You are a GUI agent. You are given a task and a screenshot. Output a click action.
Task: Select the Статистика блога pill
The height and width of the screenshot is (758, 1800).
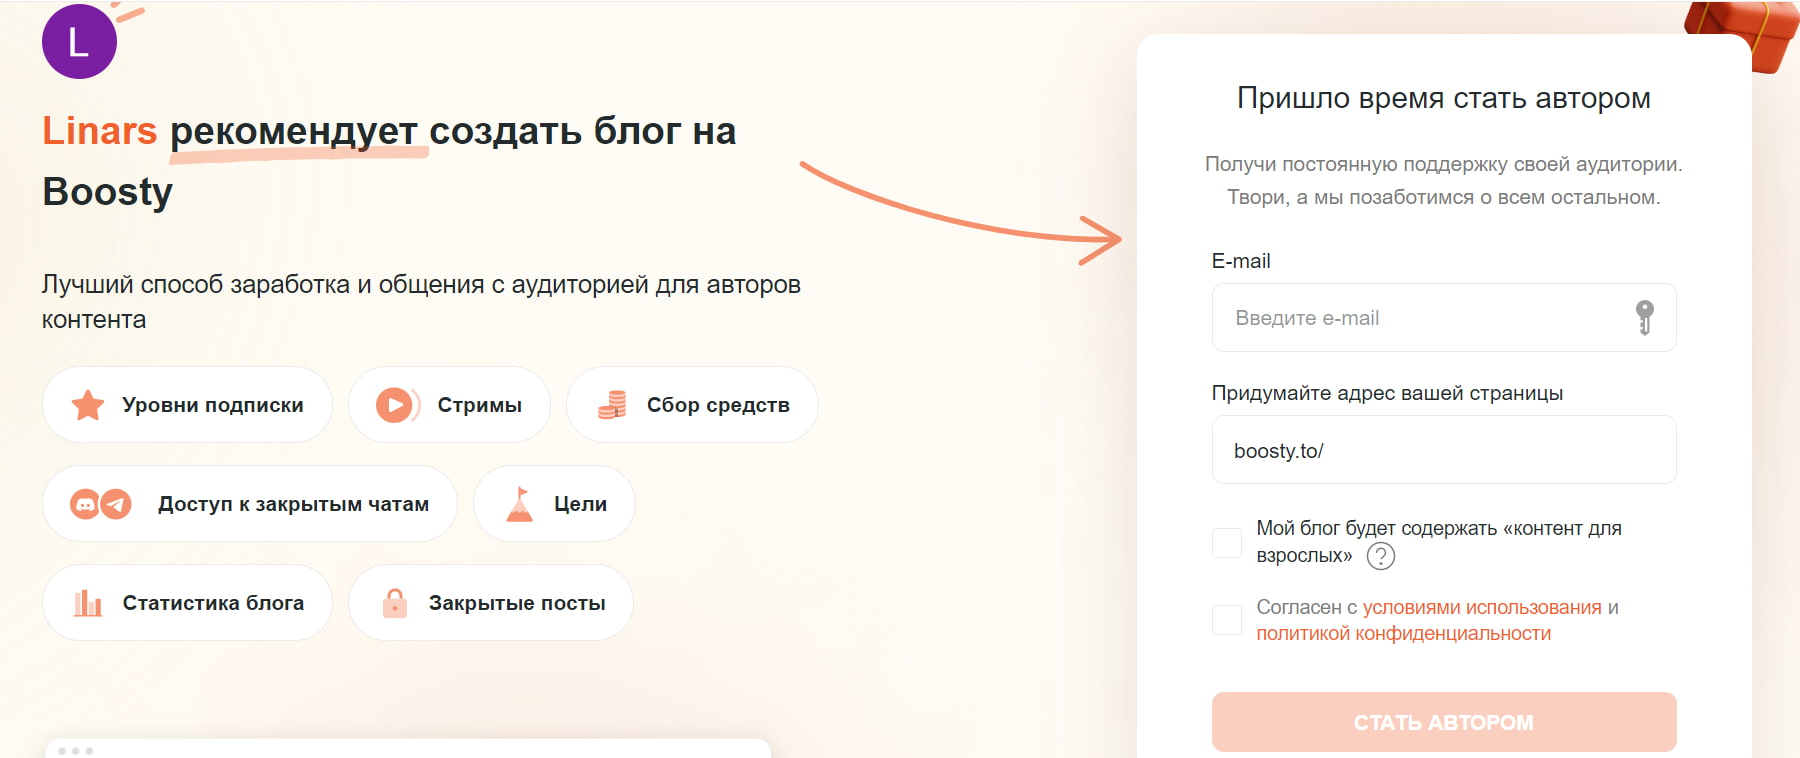pyautogui.click(x=187, y=603)
